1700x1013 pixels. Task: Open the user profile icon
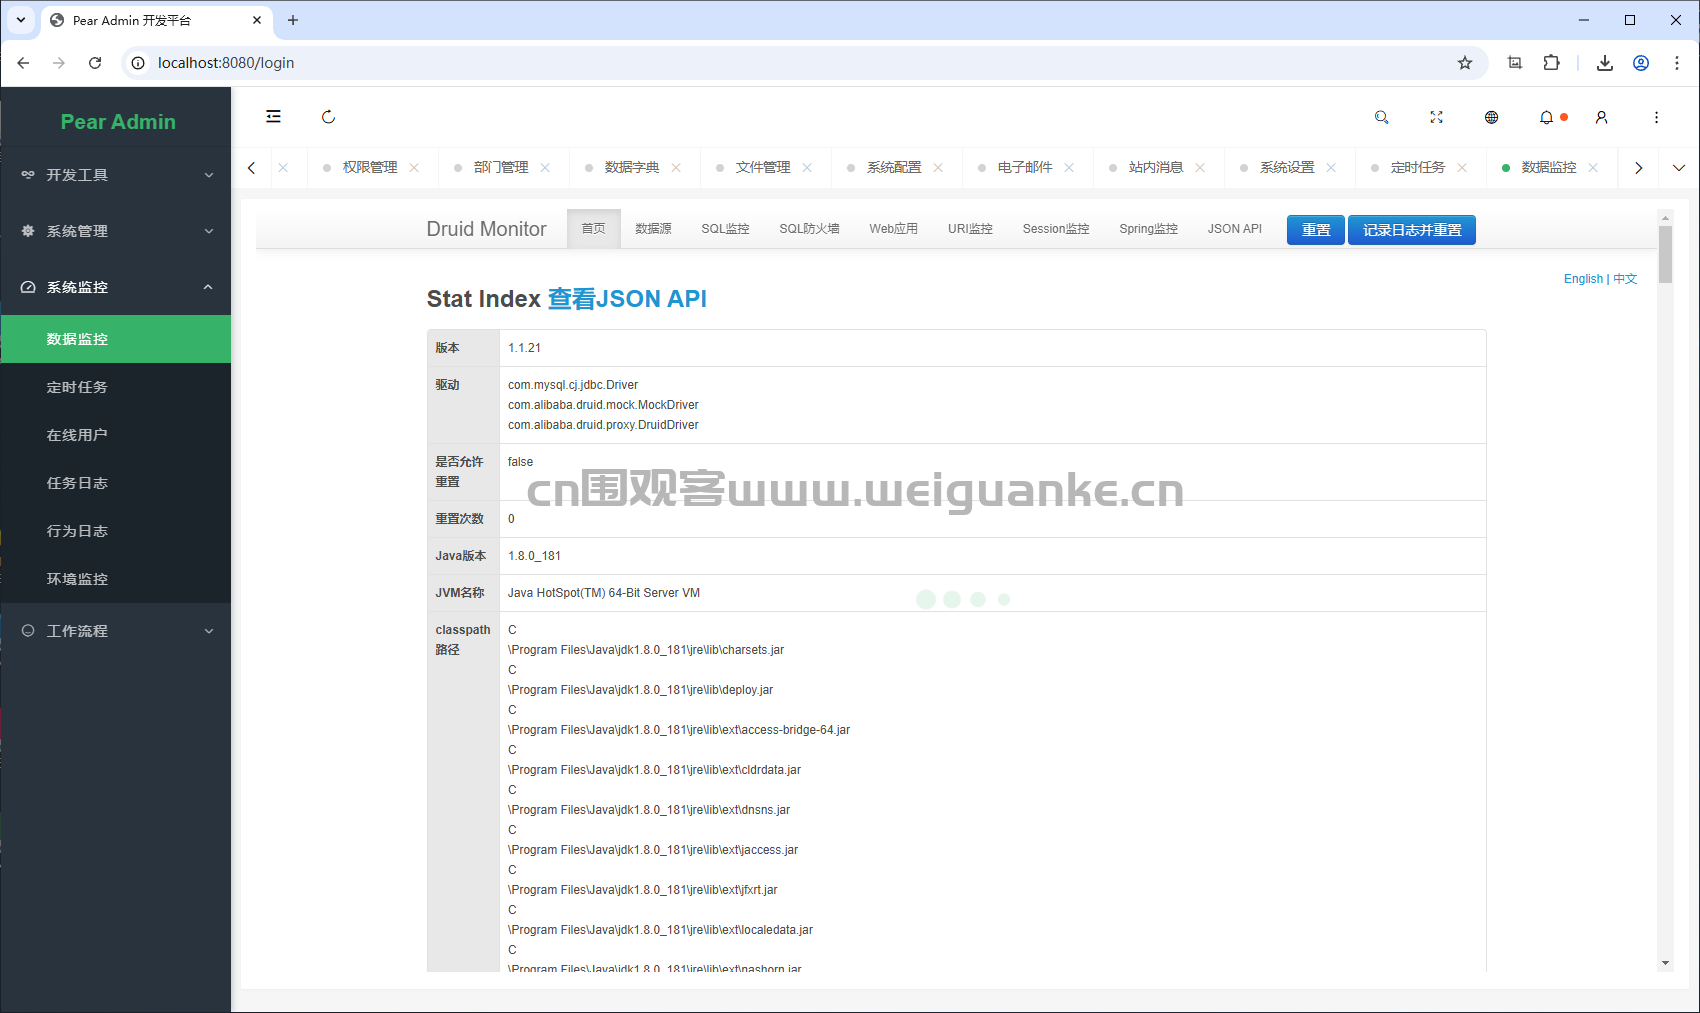click(x=1601, y=117)
